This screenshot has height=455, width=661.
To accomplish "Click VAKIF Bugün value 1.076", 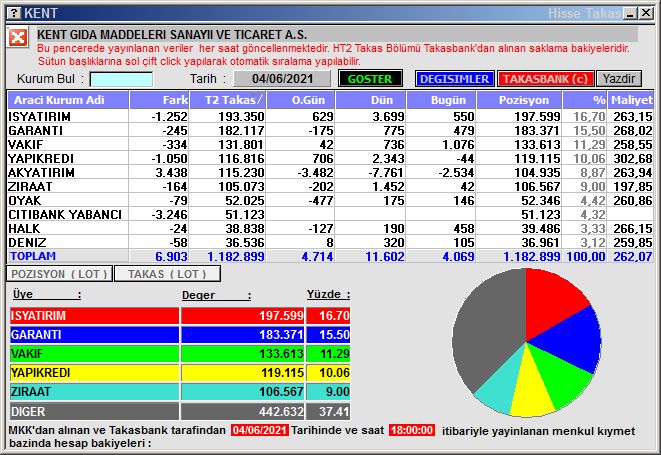I will [x=458, y=145].
